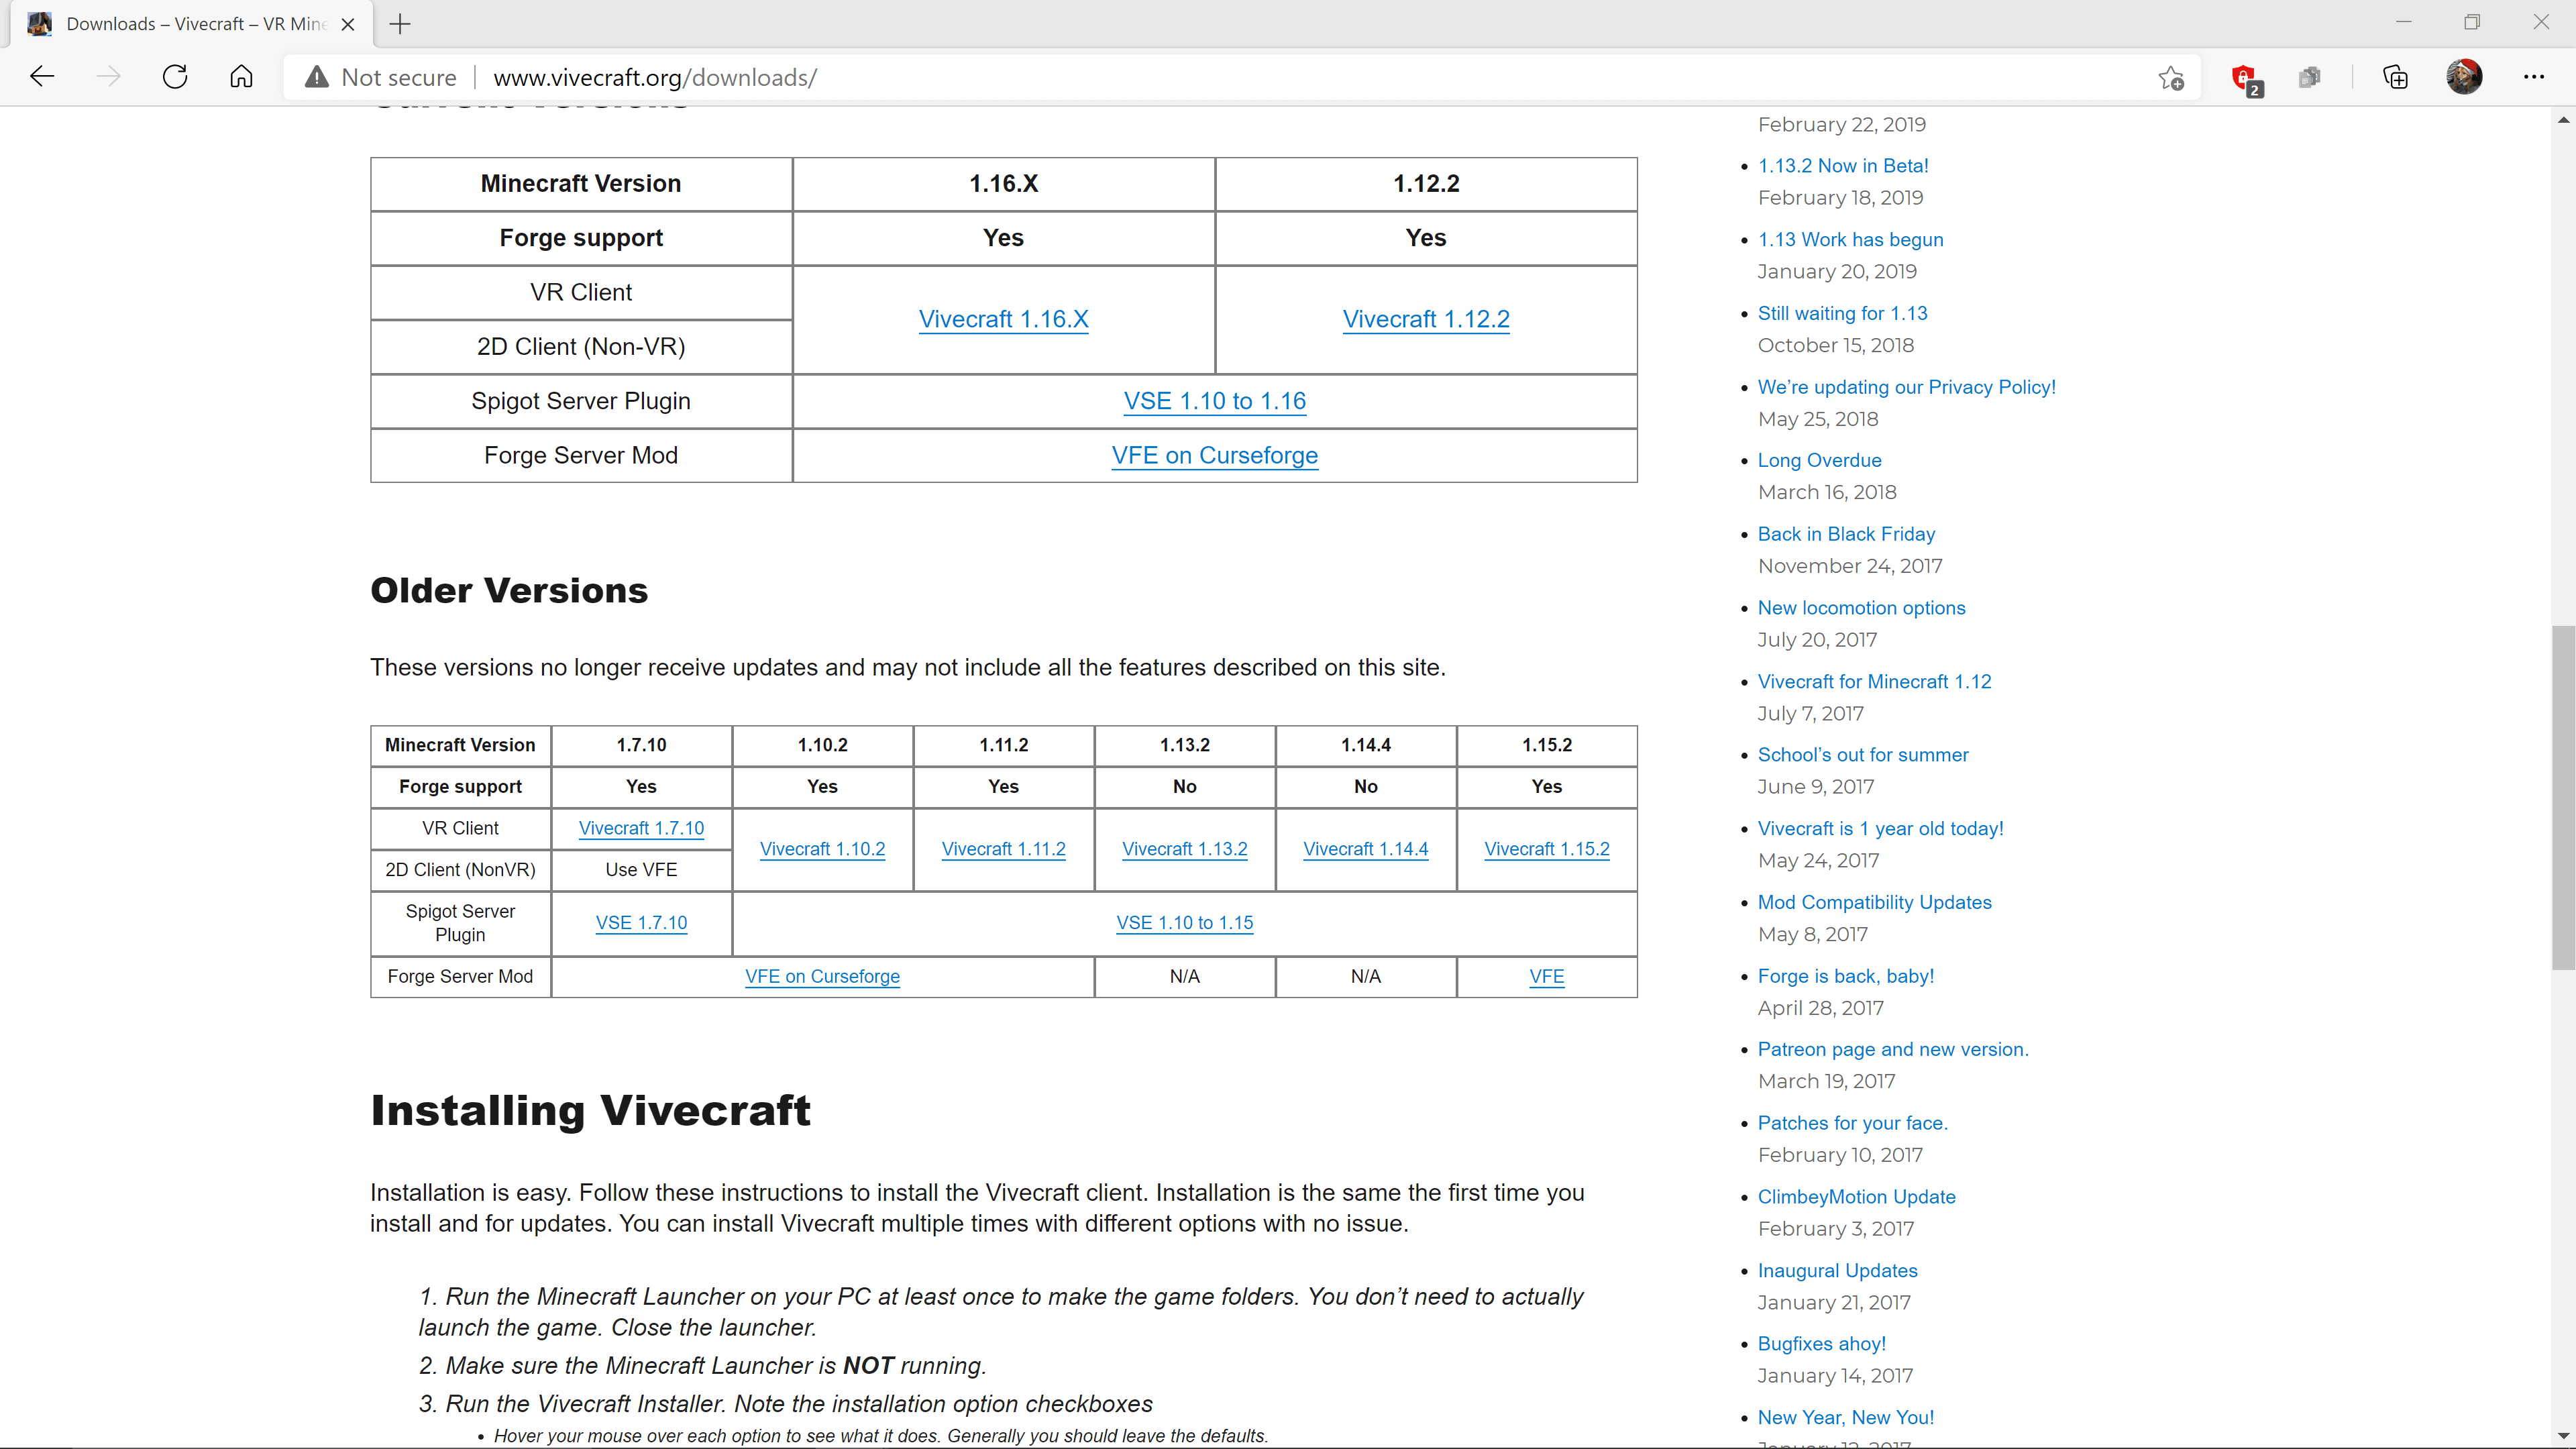The image size is (2576, 1449).
Task: Open VSE 1.7.10 link
Action: pos(641,923)
